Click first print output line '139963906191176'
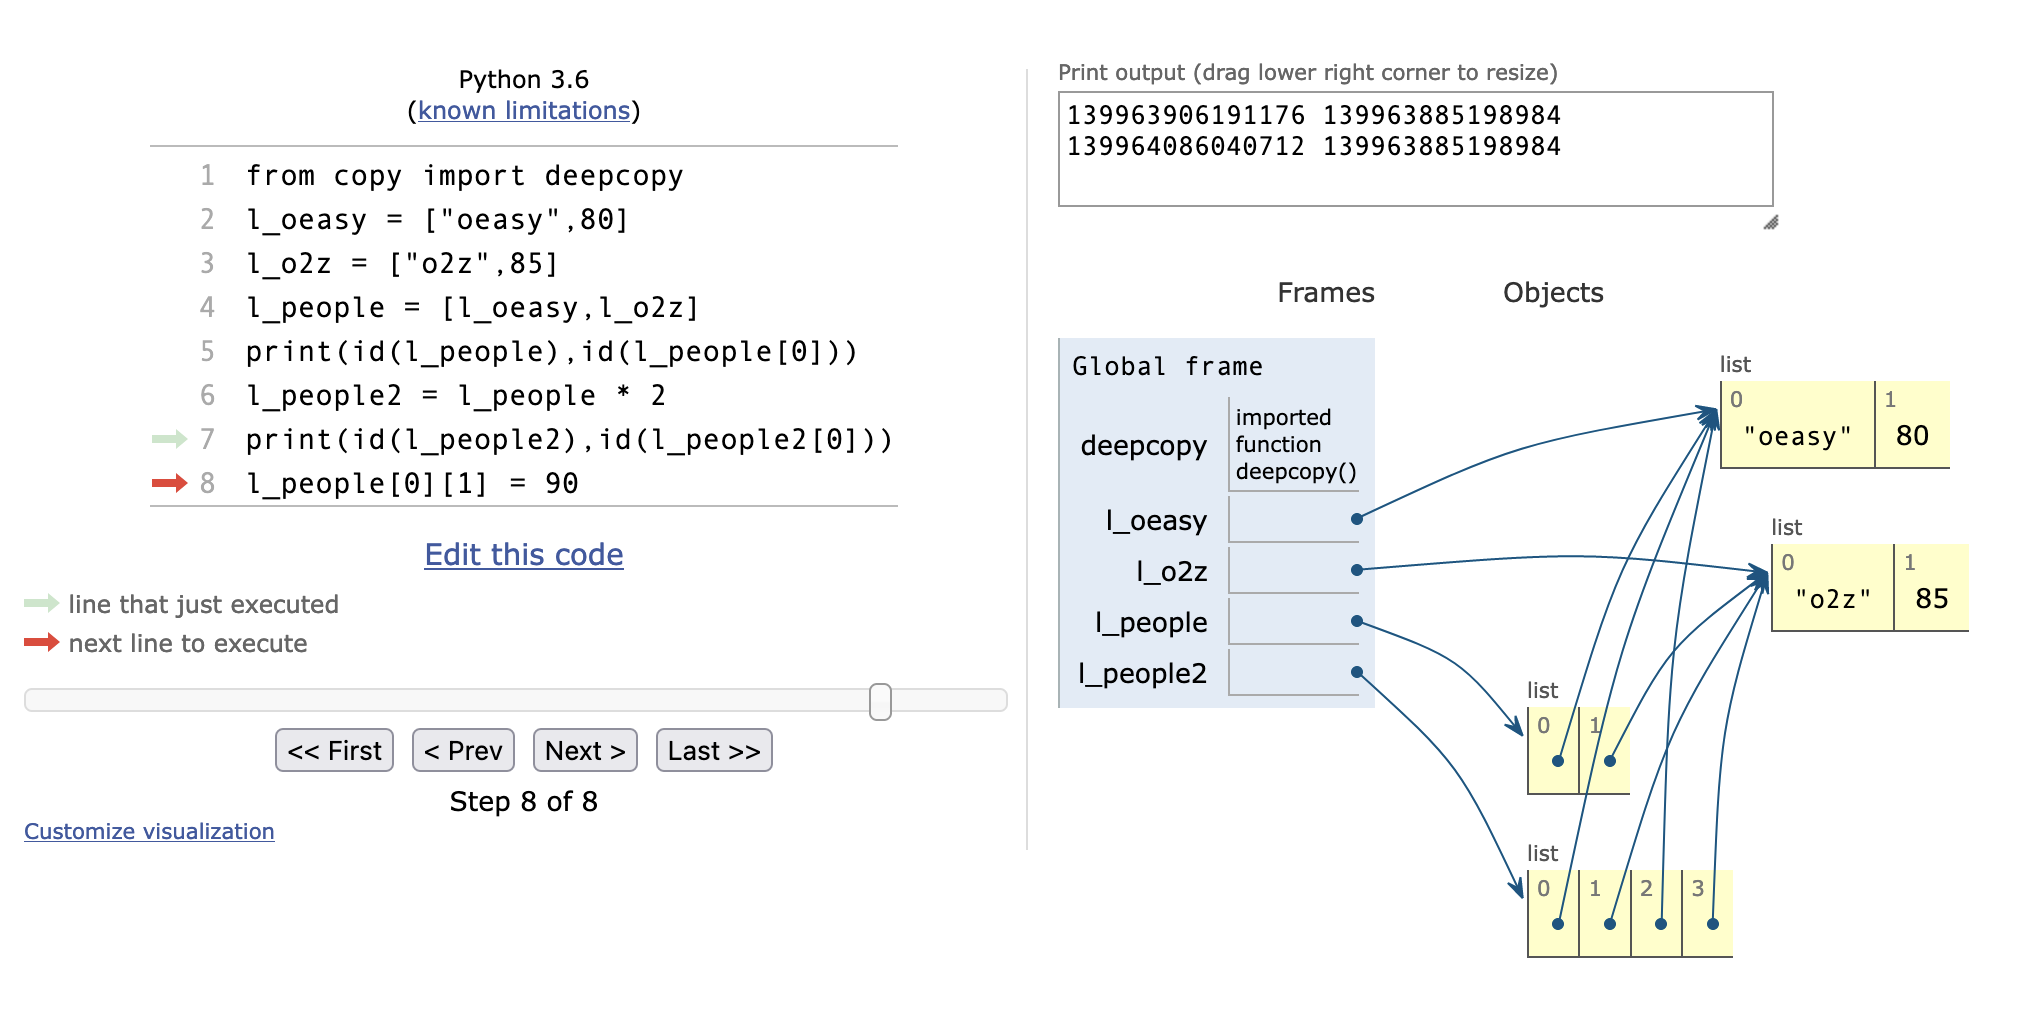The width and height of the screenshot is (2042, 1026). point(1186,115)
